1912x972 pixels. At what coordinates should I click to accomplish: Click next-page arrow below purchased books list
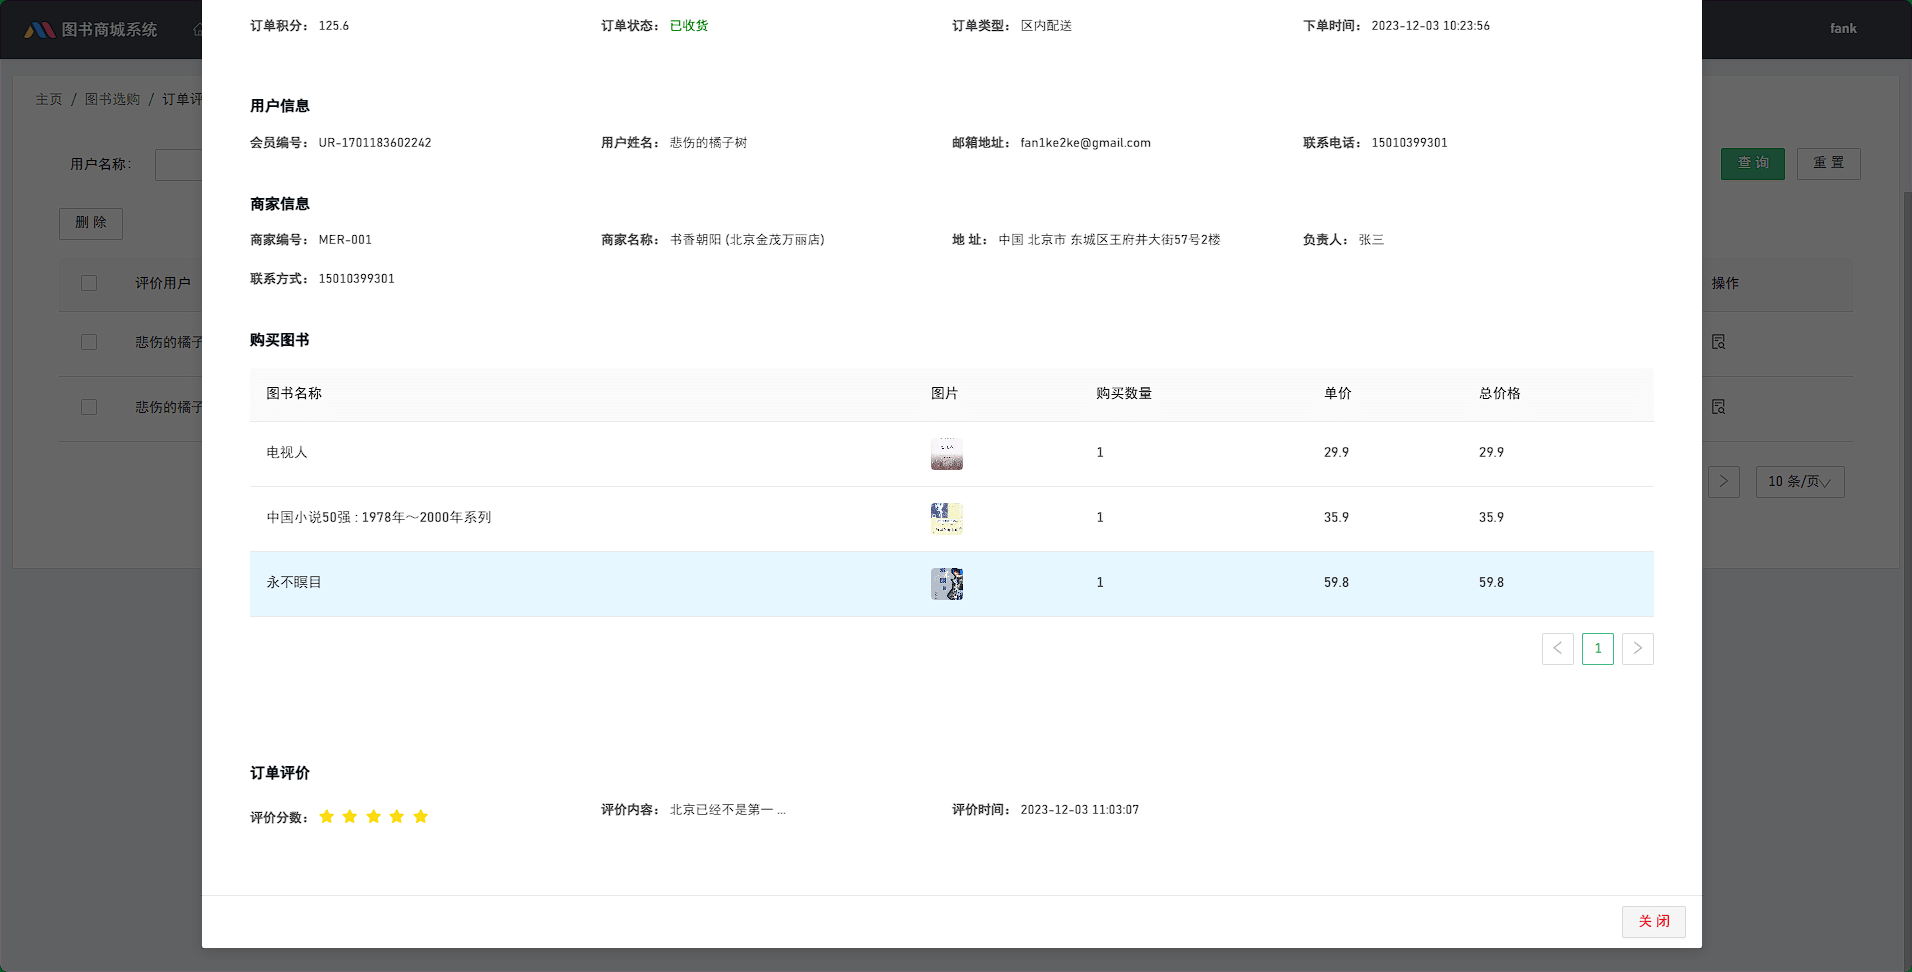tap(1637, 648)
